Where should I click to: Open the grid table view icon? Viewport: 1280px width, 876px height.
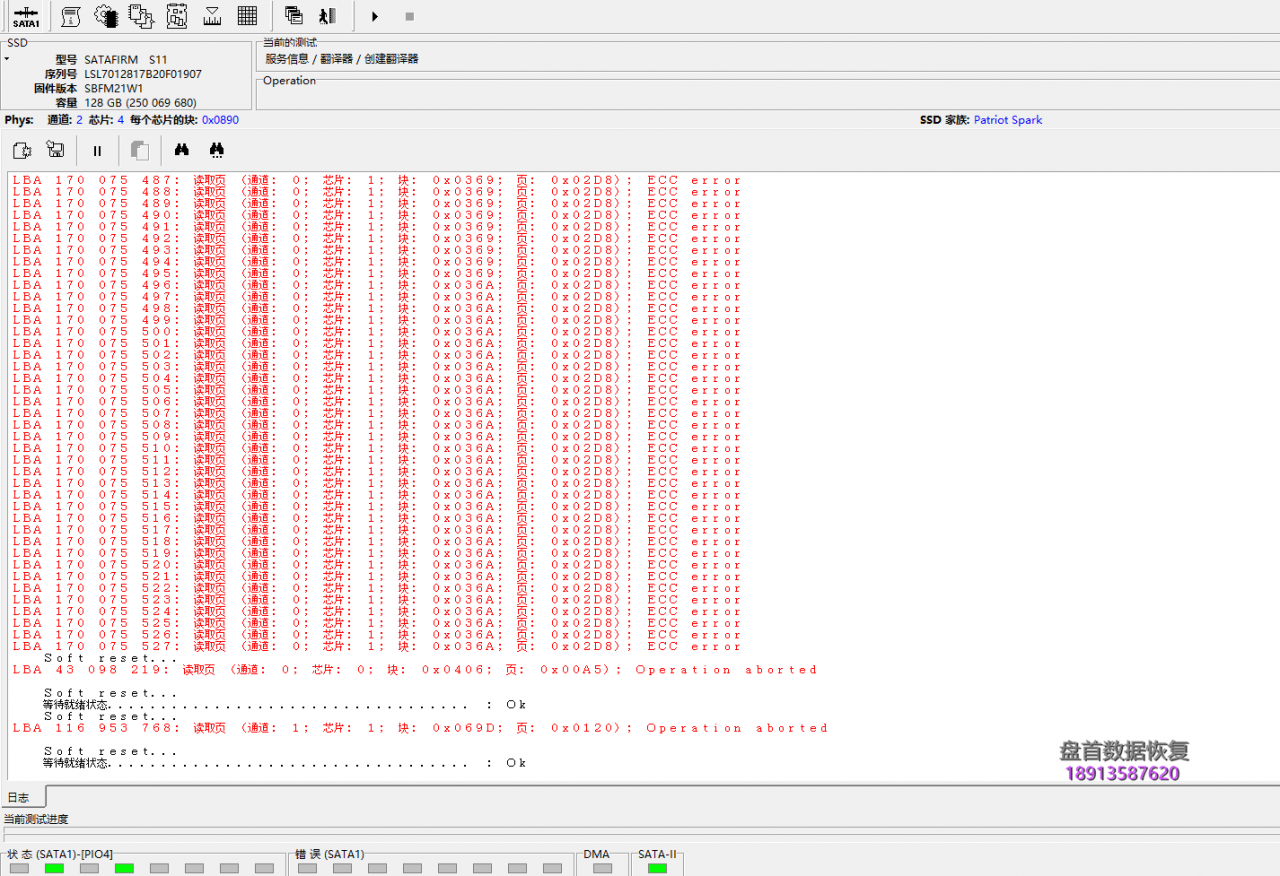pyautogui.click(x=247, y=16)
